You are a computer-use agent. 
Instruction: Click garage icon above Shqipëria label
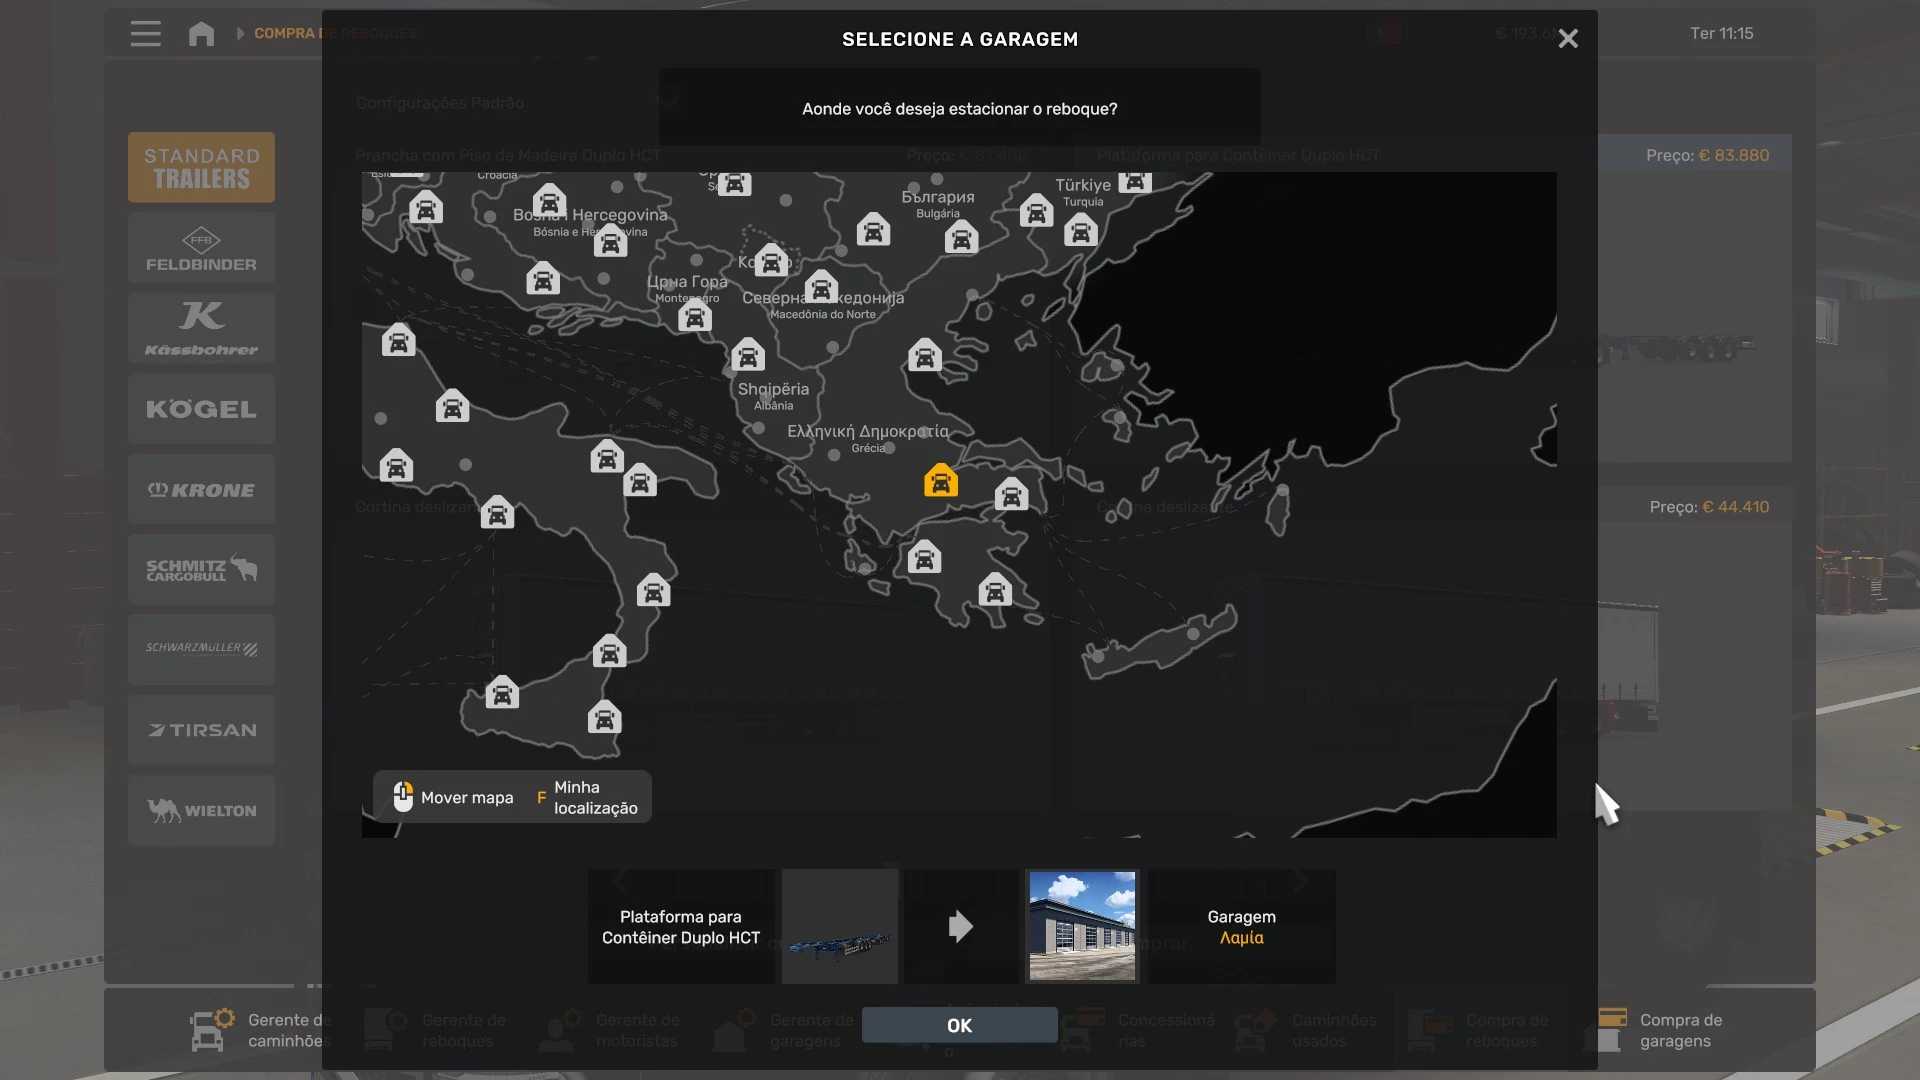click(747, 355)
